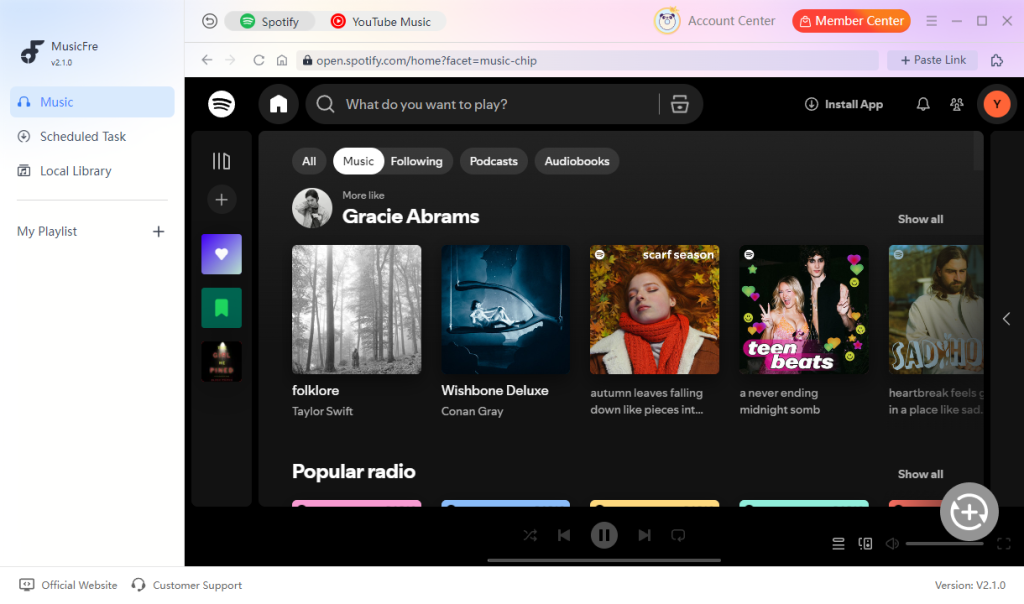Image resolution: width=1024 pixels, height=604 pixels.
Task: Select the All filter chip
Action: click(309, 161)
